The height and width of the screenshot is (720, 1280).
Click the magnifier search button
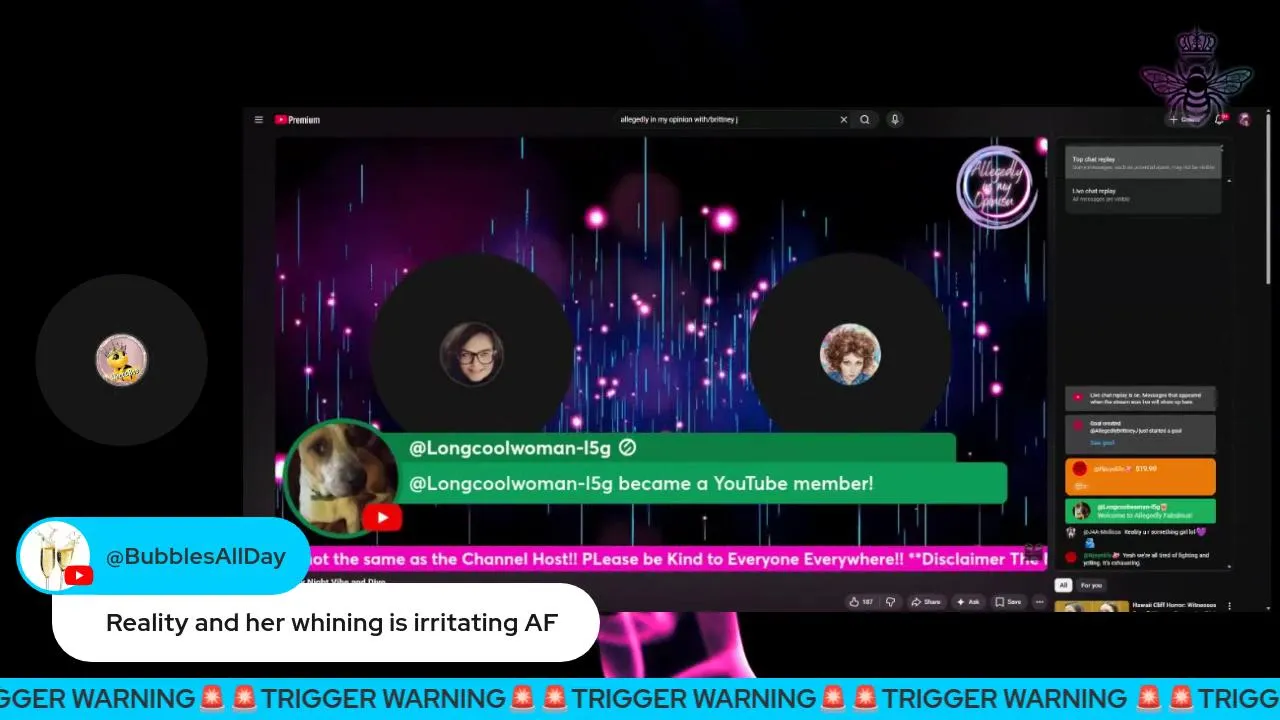865,120
